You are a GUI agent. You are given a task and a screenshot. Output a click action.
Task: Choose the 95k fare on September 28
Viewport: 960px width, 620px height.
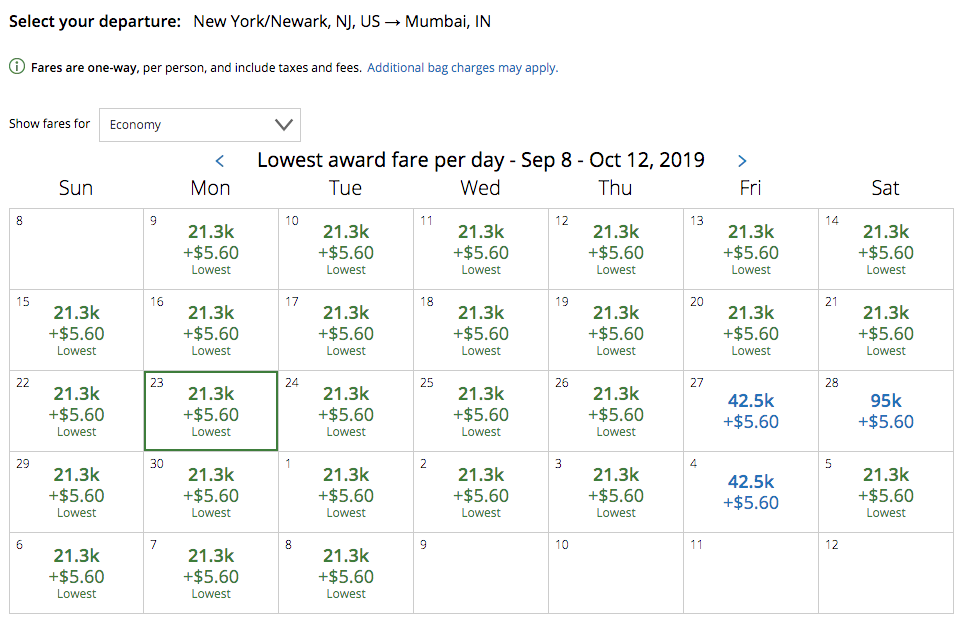(x=885, y=411)
